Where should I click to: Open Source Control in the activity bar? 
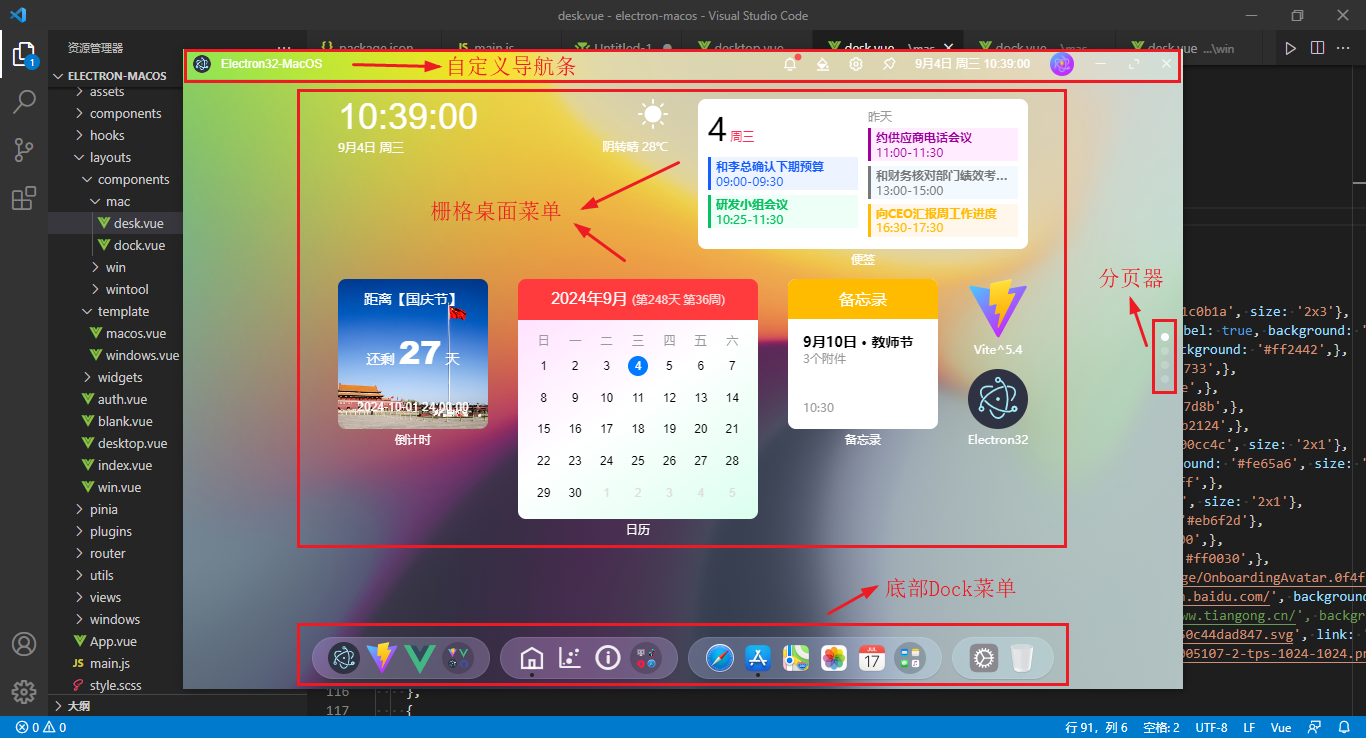pos(24,150)
